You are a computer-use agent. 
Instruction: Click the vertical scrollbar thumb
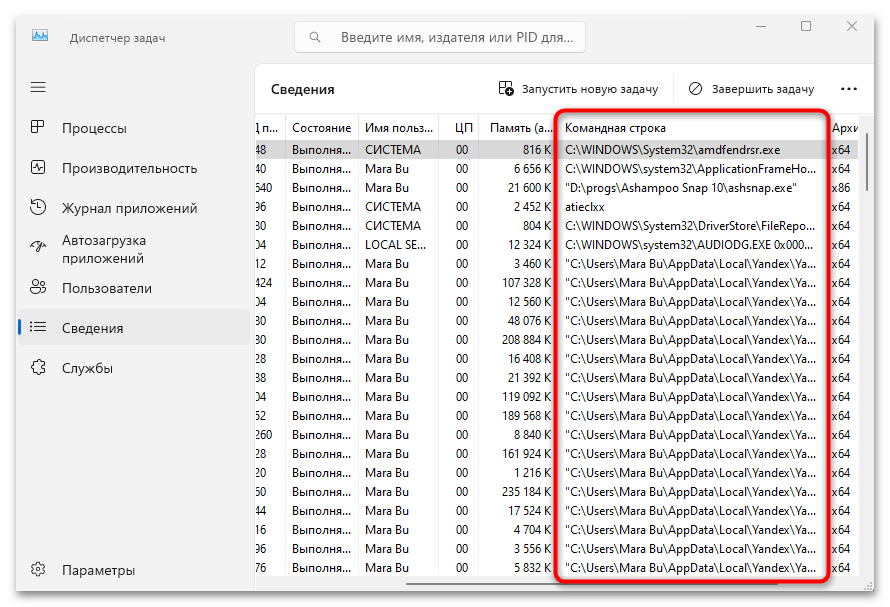pos(866,162)
